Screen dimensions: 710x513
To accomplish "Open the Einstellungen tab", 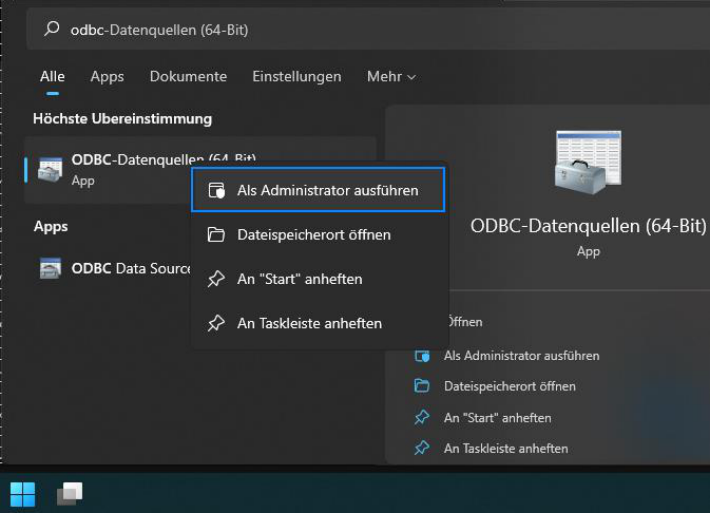I will pos(297,77).
